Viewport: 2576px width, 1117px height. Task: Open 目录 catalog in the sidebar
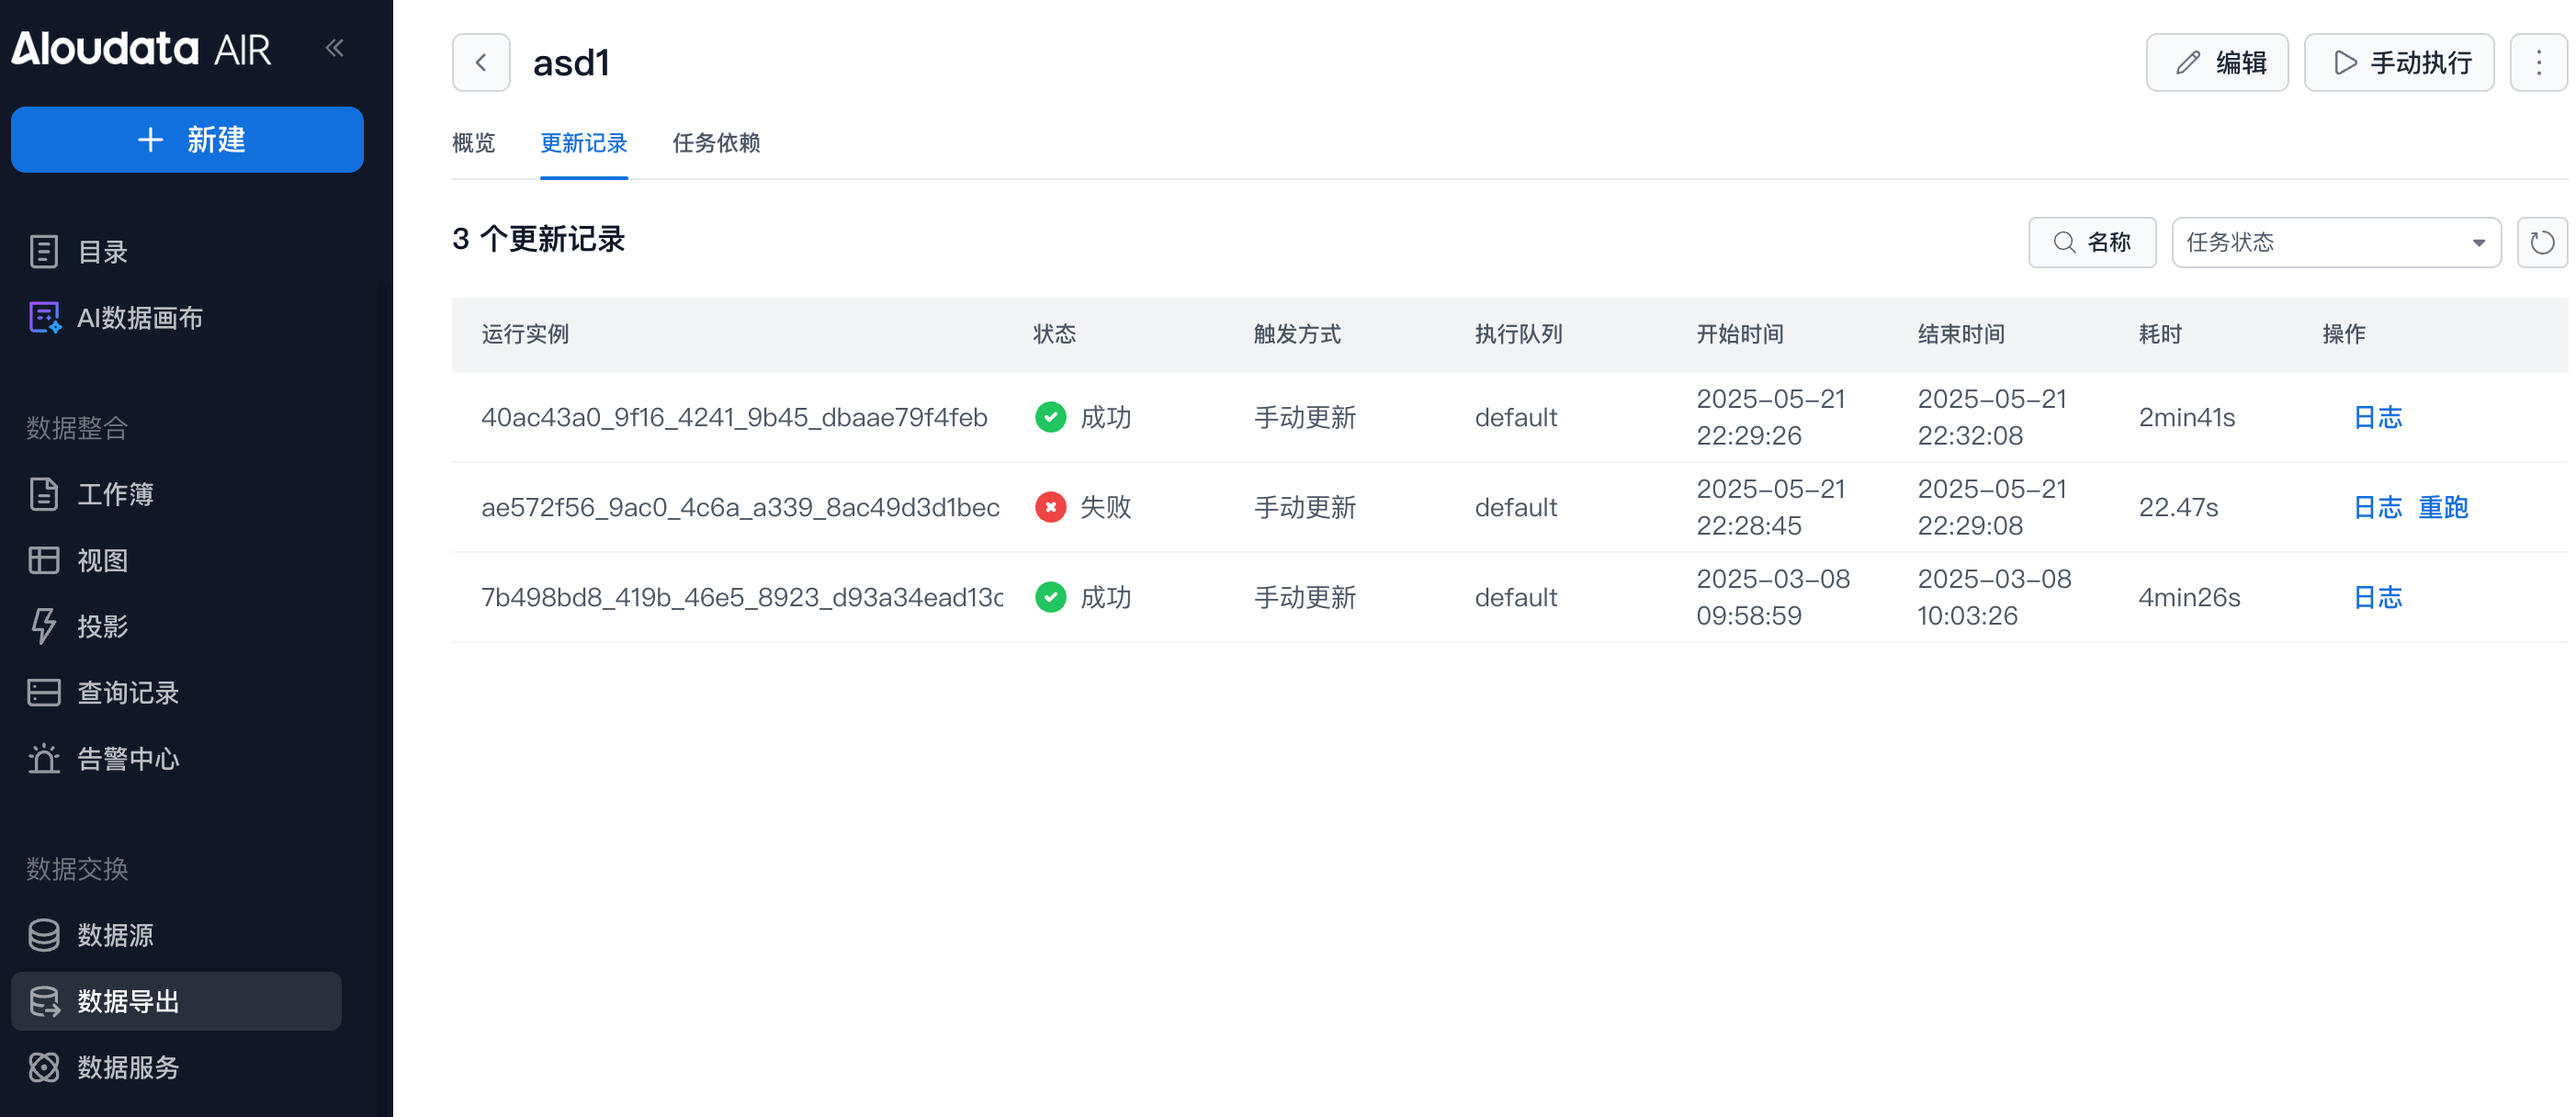[x=103, y=252]
